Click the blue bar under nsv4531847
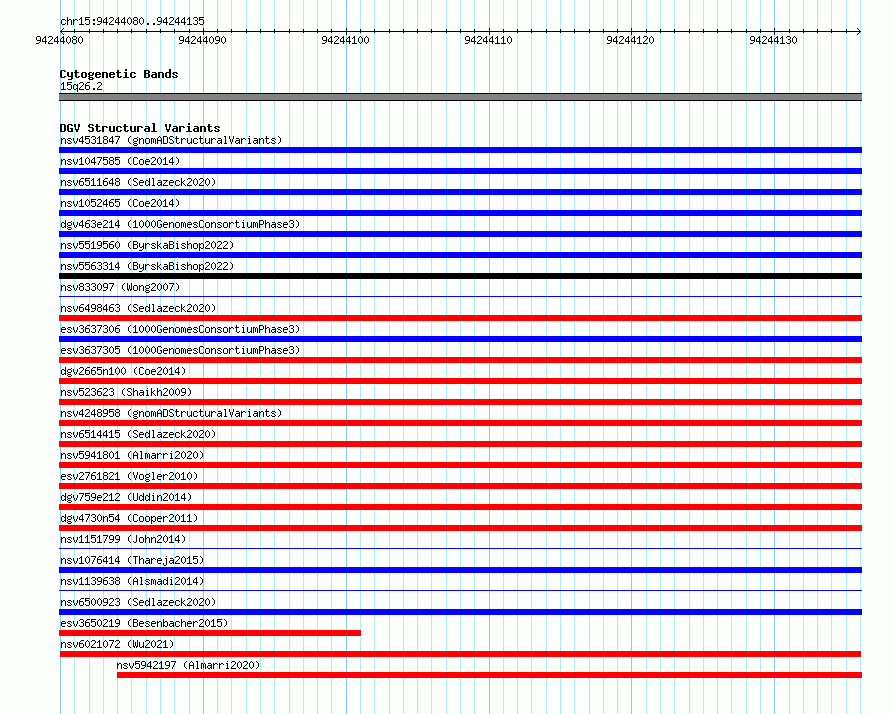 pos(460,150)
